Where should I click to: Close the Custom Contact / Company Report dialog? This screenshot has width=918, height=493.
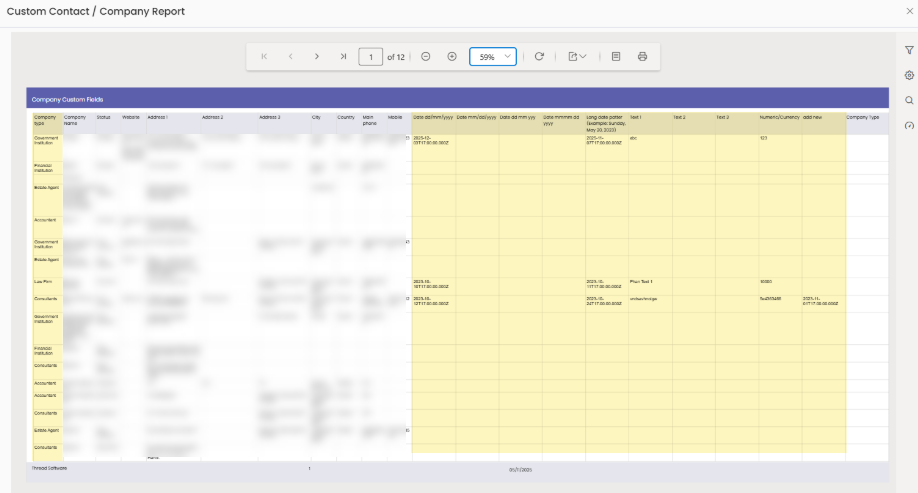point(908,11)
